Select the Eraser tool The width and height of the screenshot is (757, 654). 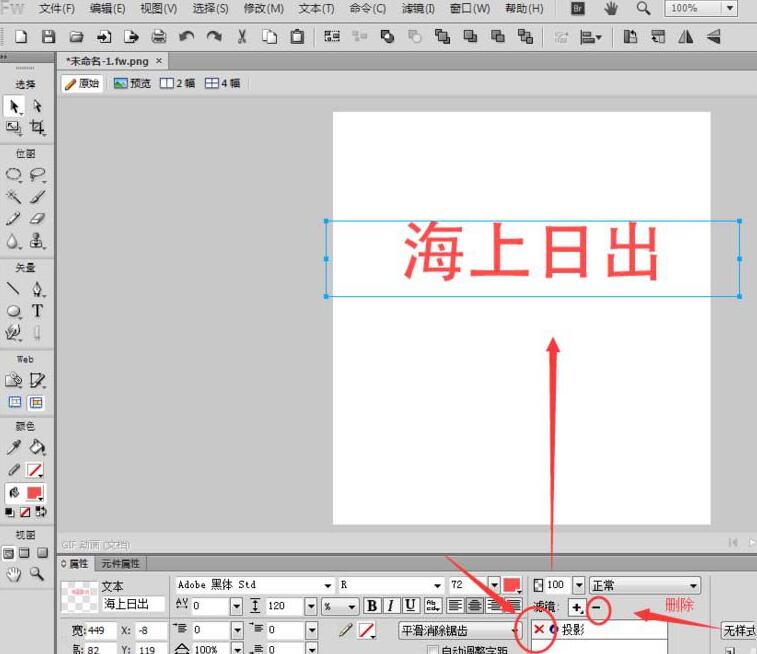tap(37, 219)
